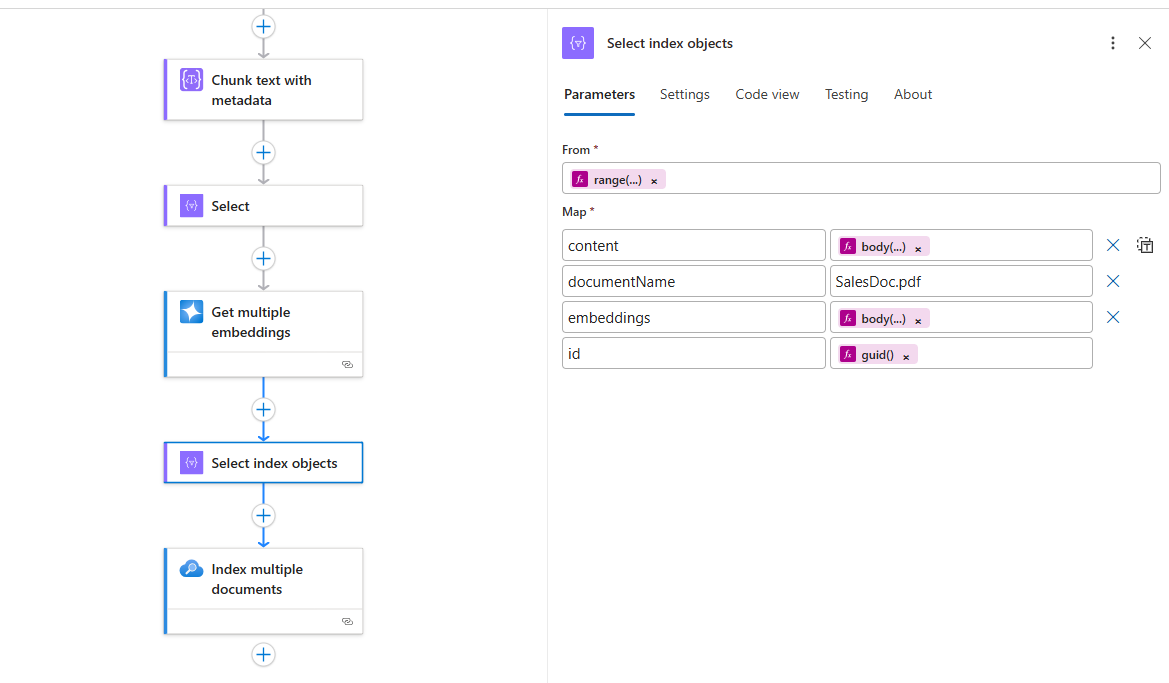The width and height of the screenshot is (1169, 683).
Task: Add step below Index multiple documents
Action: point(263,655)
